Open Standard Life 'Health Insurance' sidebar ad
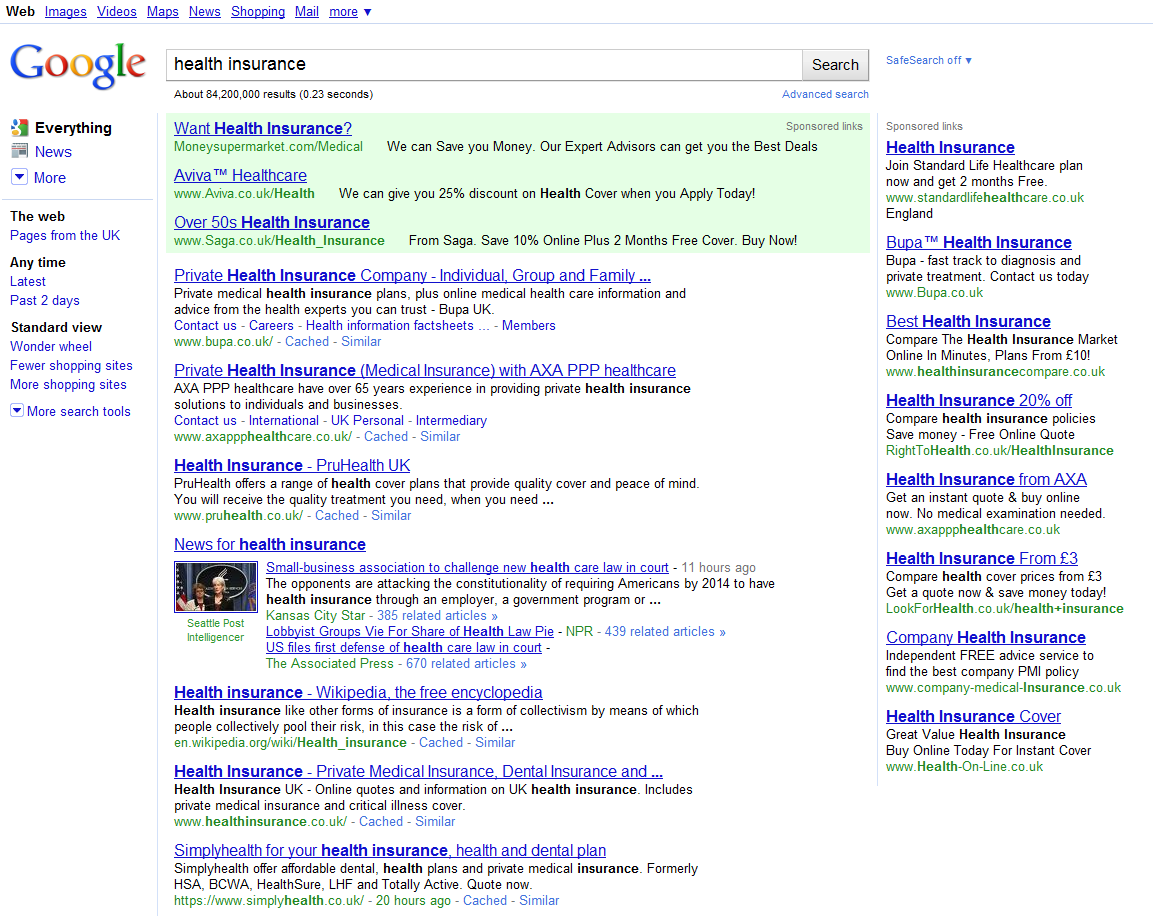Image resolution: width=1153 pixels, height=916 pixels. tap(950, 148)
